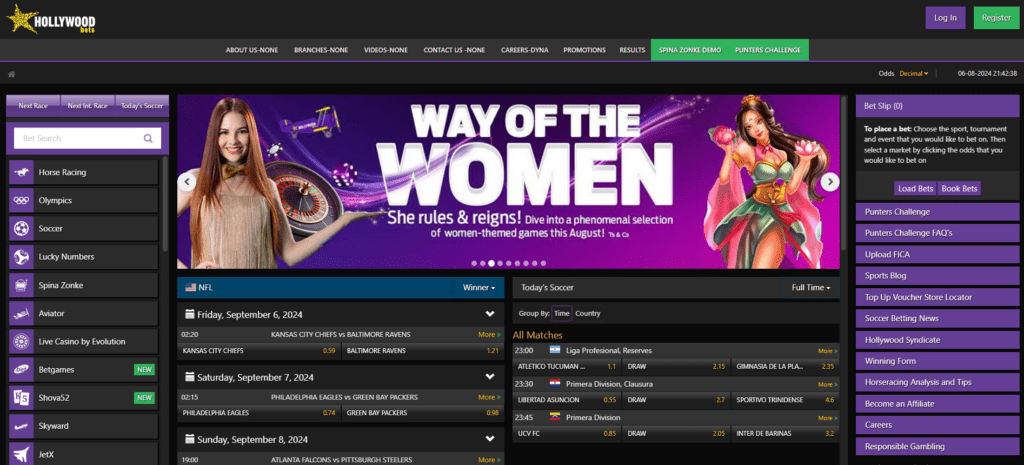This screenshot has width=1024, height=465.
Task: Click Paraguay flag for Primera Division, Clausura
Action: 555,383
